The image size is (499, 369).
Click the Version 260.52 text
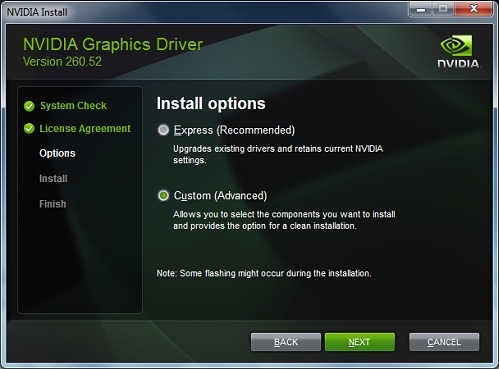point(62,62)
